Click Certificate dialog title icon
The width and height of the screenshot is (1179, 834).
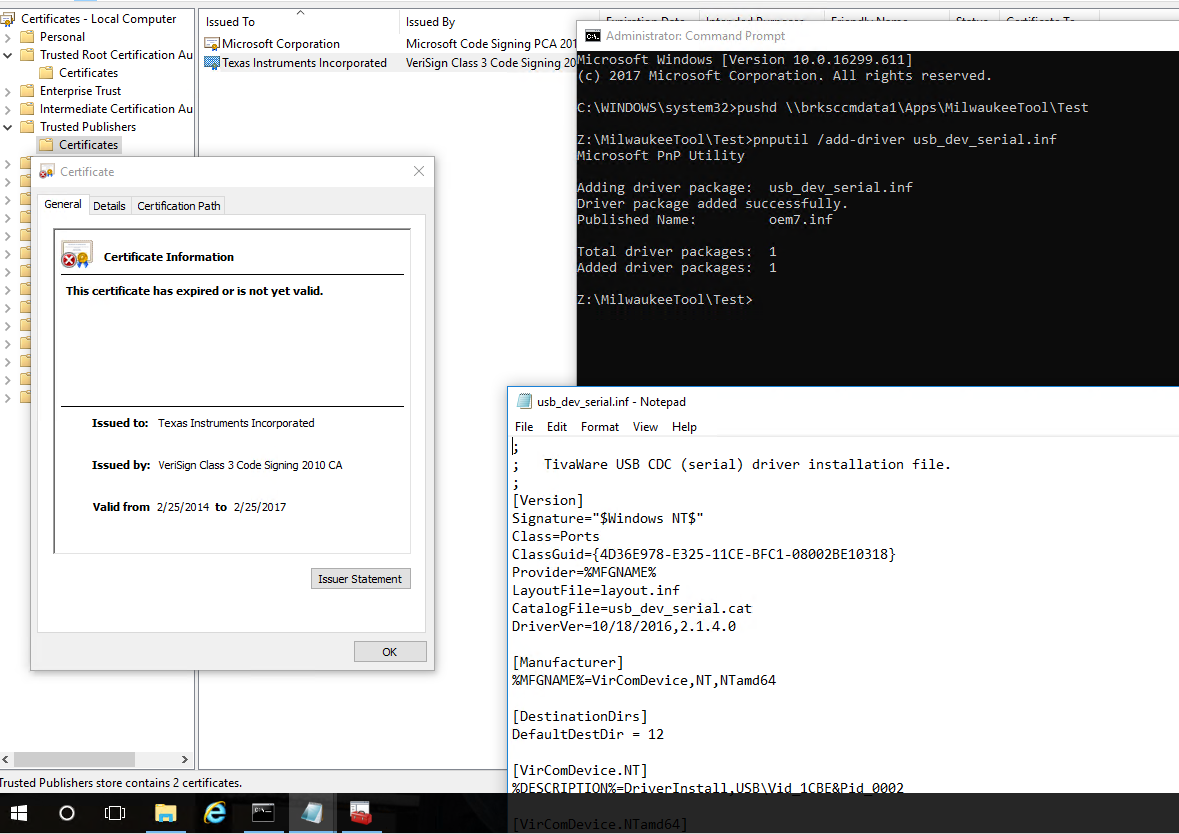(47, 171)
